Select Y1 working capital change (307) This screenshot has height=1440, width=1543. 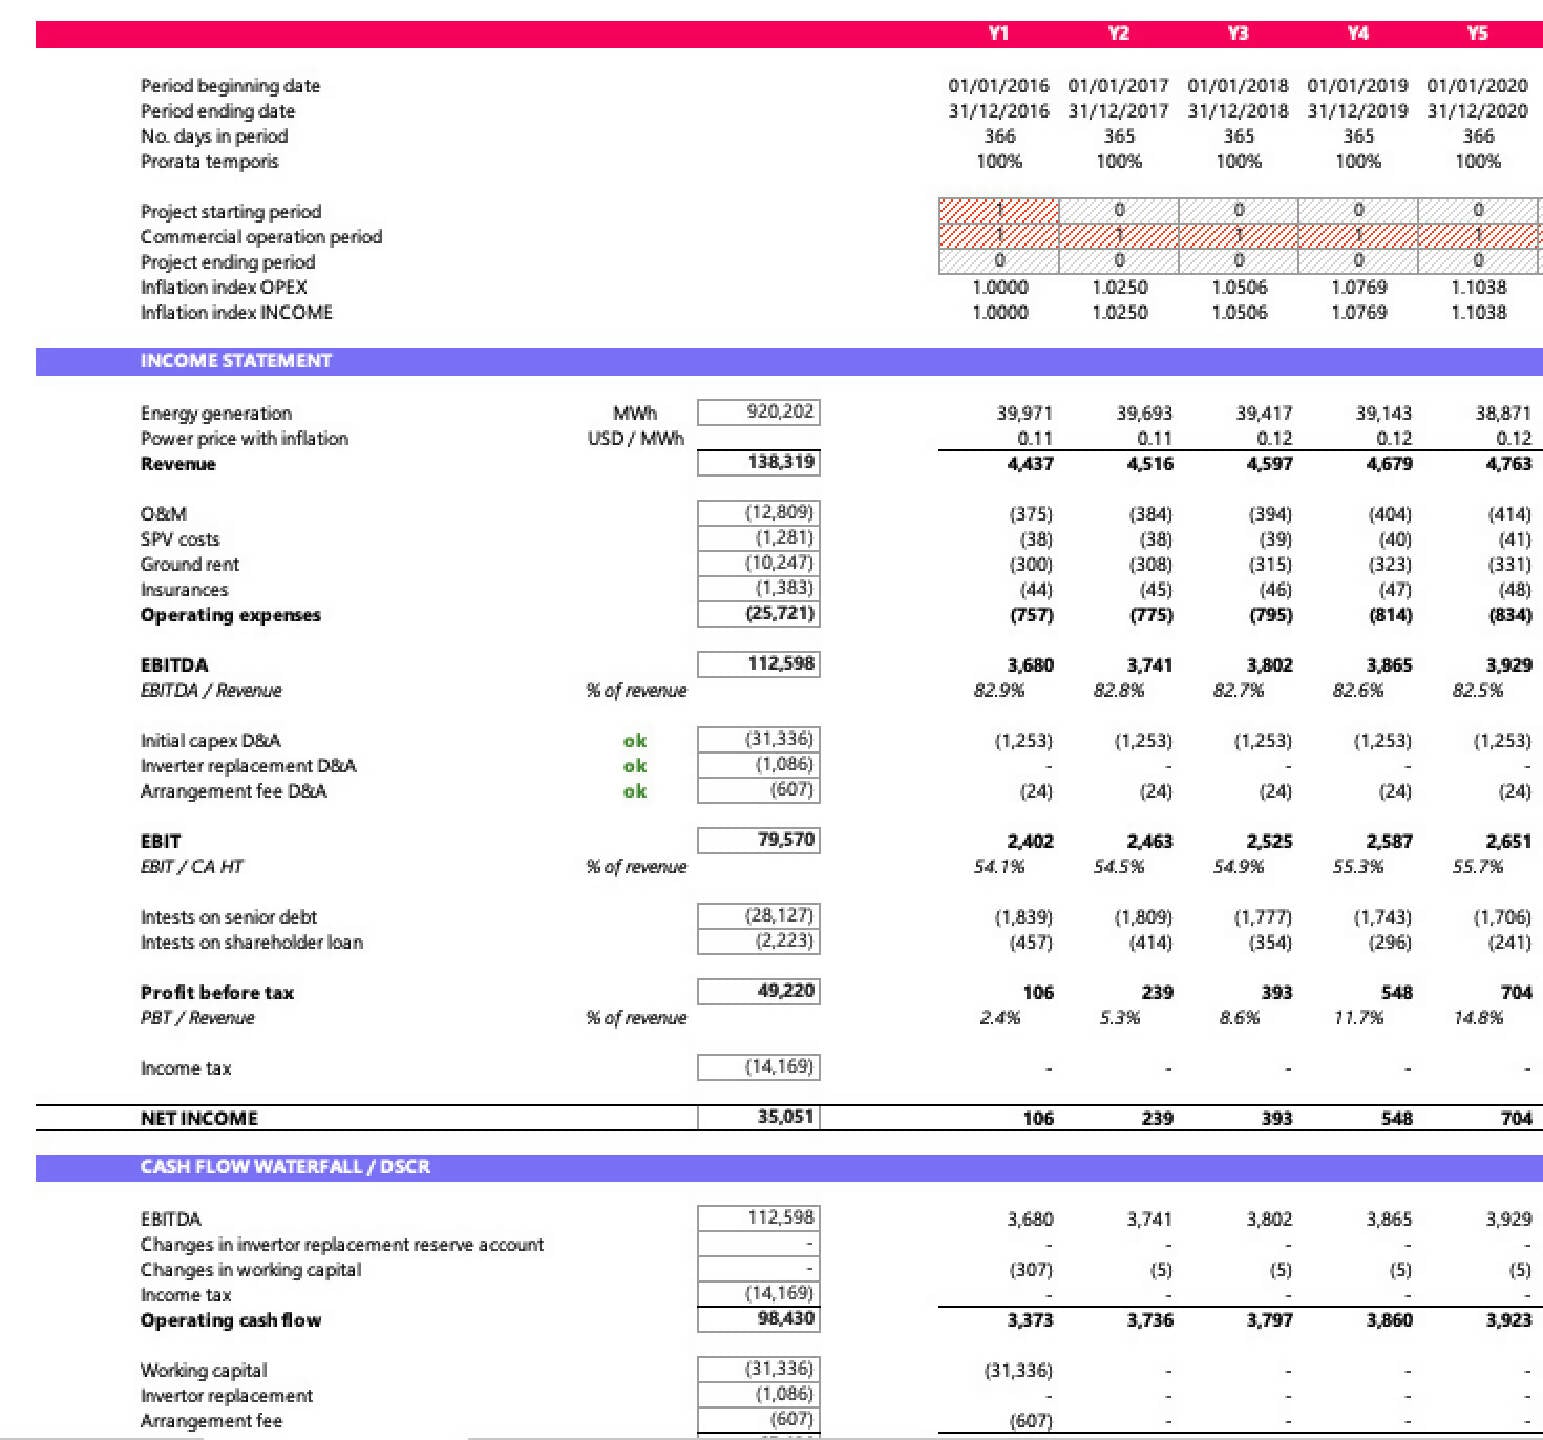pos(1031,1269)
